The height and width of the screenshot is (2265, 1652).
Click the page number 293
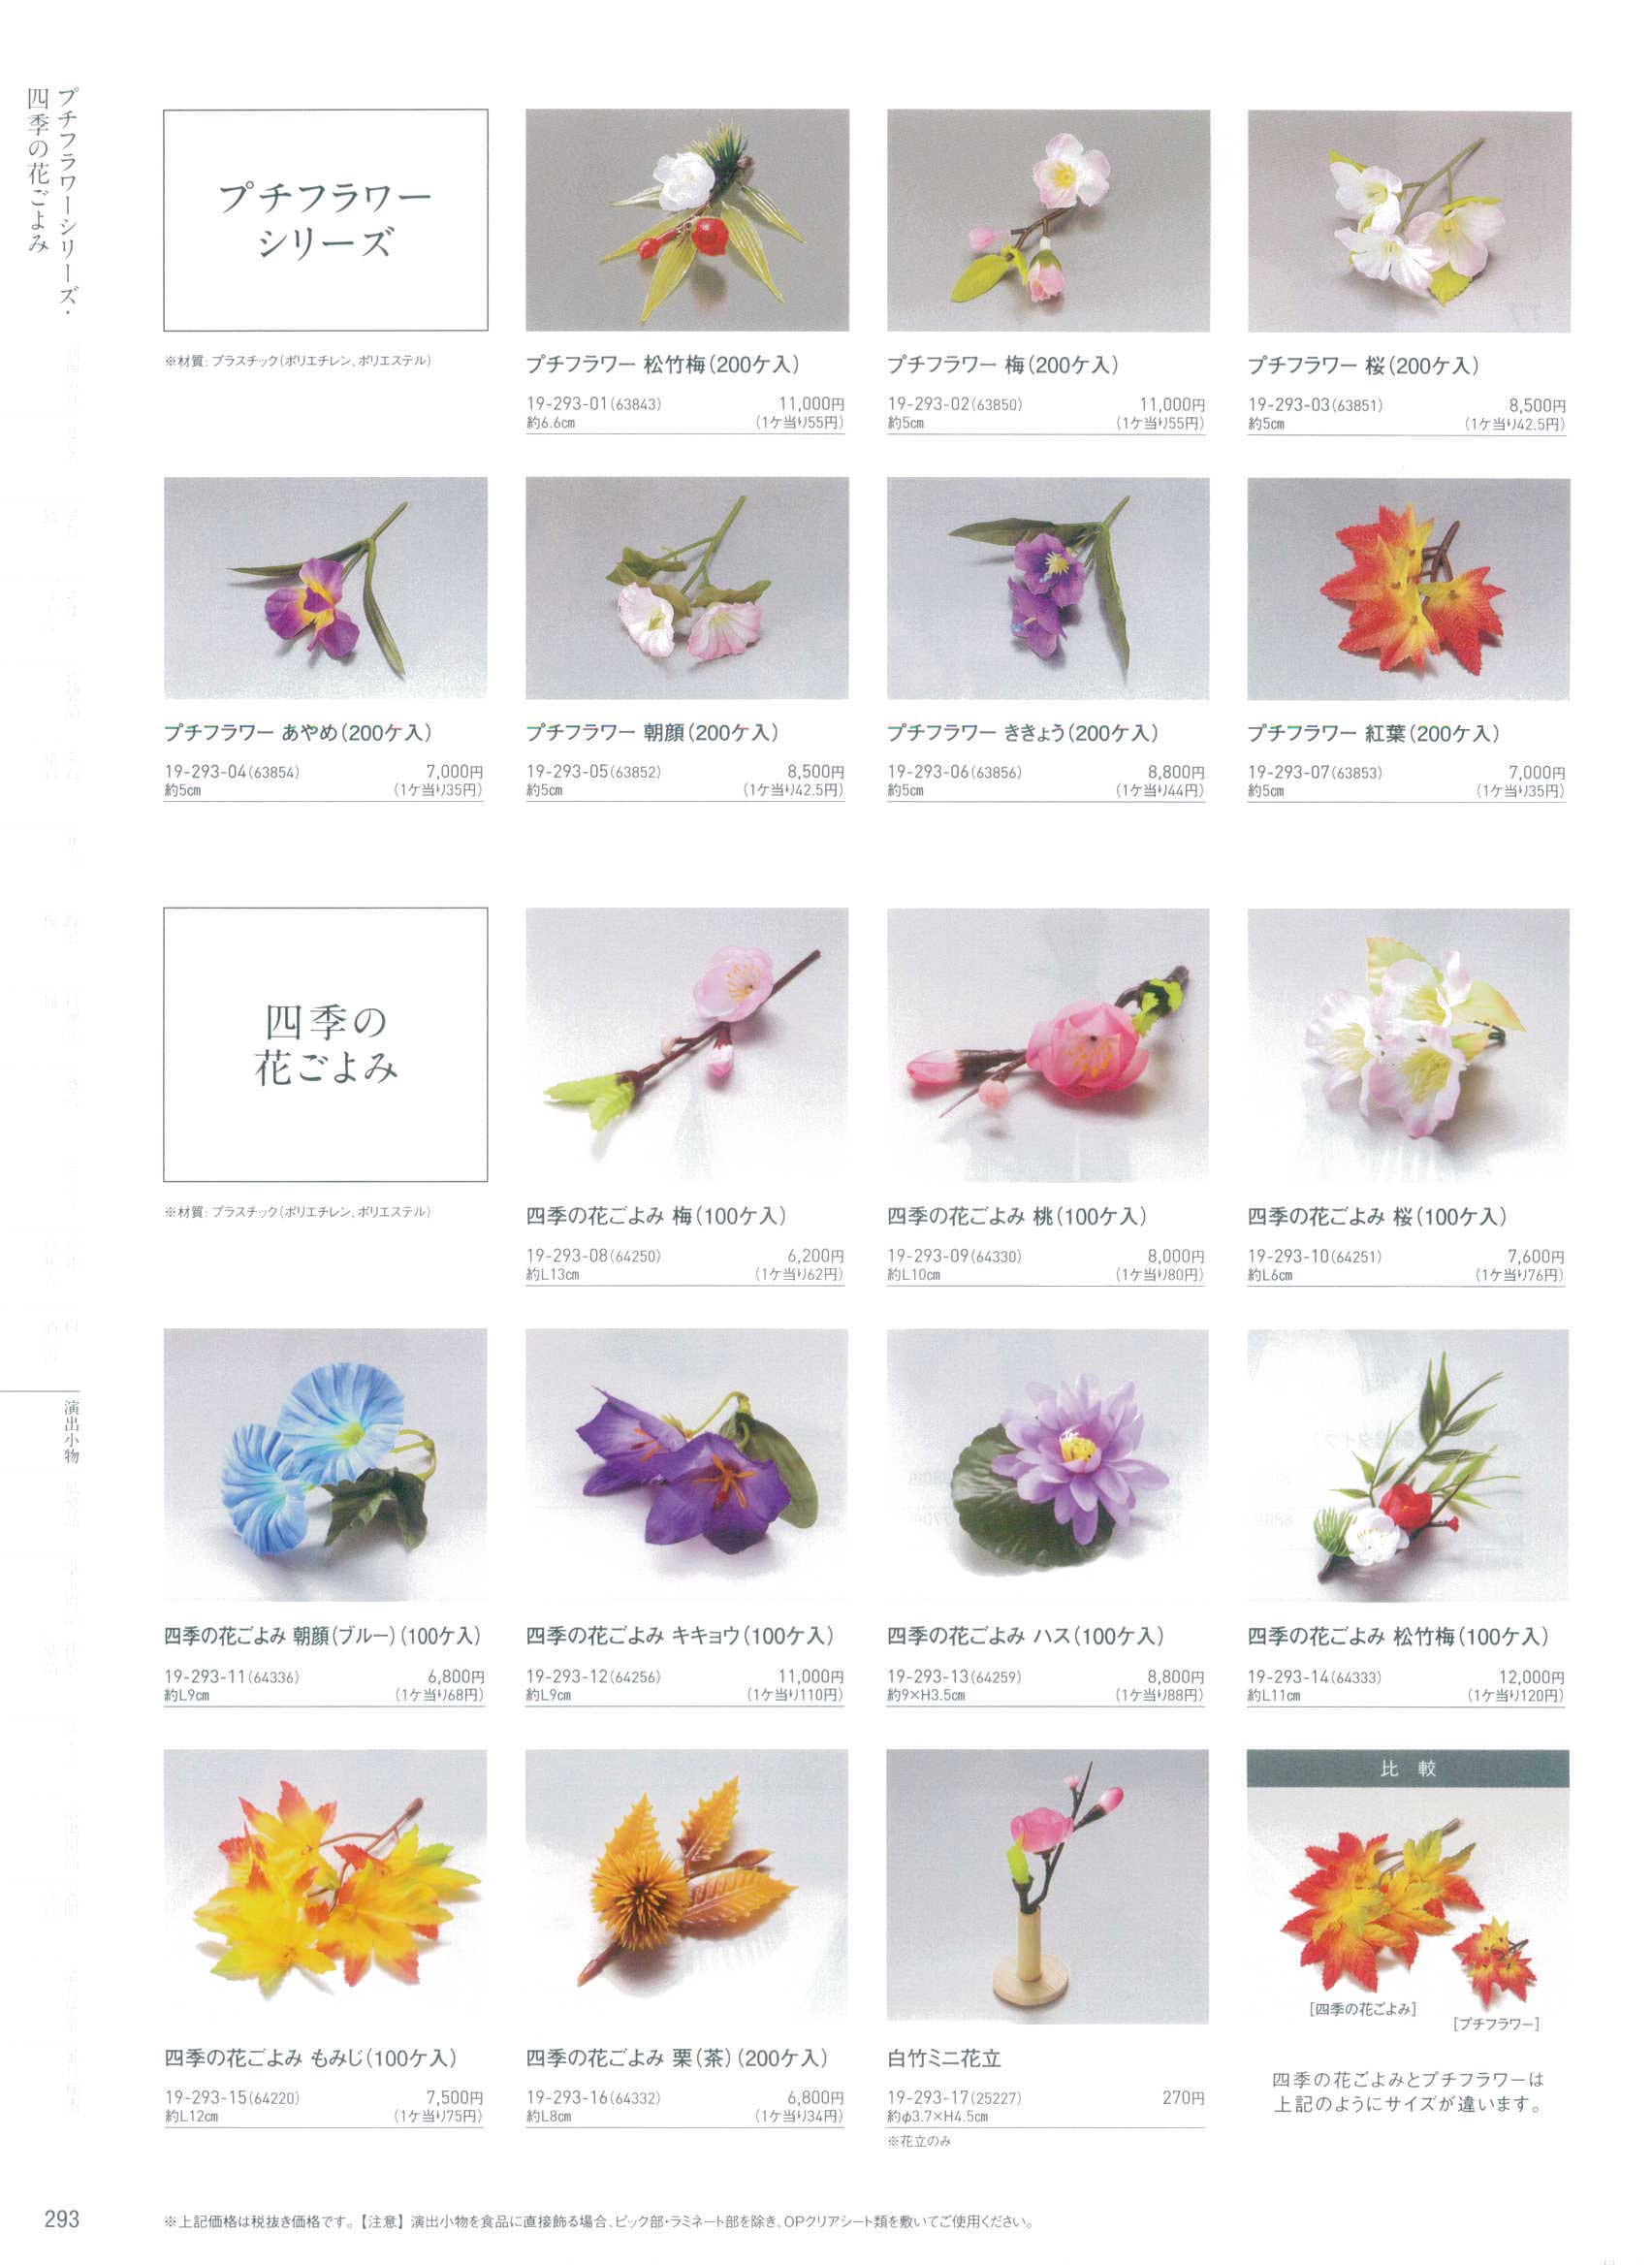coord(62,2219)
